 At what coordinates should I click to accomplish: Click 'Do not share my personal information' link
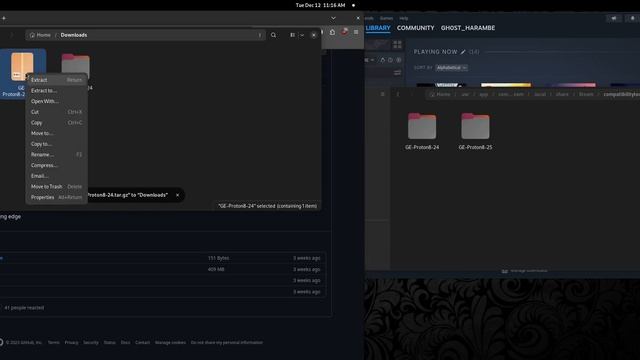coord(227,342)
